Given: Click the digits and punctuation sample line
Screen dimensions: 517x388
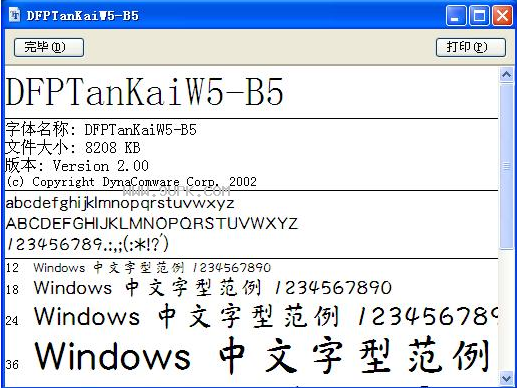Looking at the screenshot, I should coord(87,243).
